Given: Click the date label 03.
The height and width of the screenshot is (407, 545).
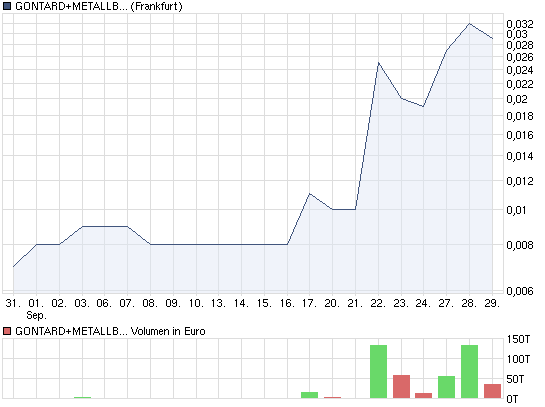Looking at the screenshot, I should pyautogui.click(x=82, y=303).
